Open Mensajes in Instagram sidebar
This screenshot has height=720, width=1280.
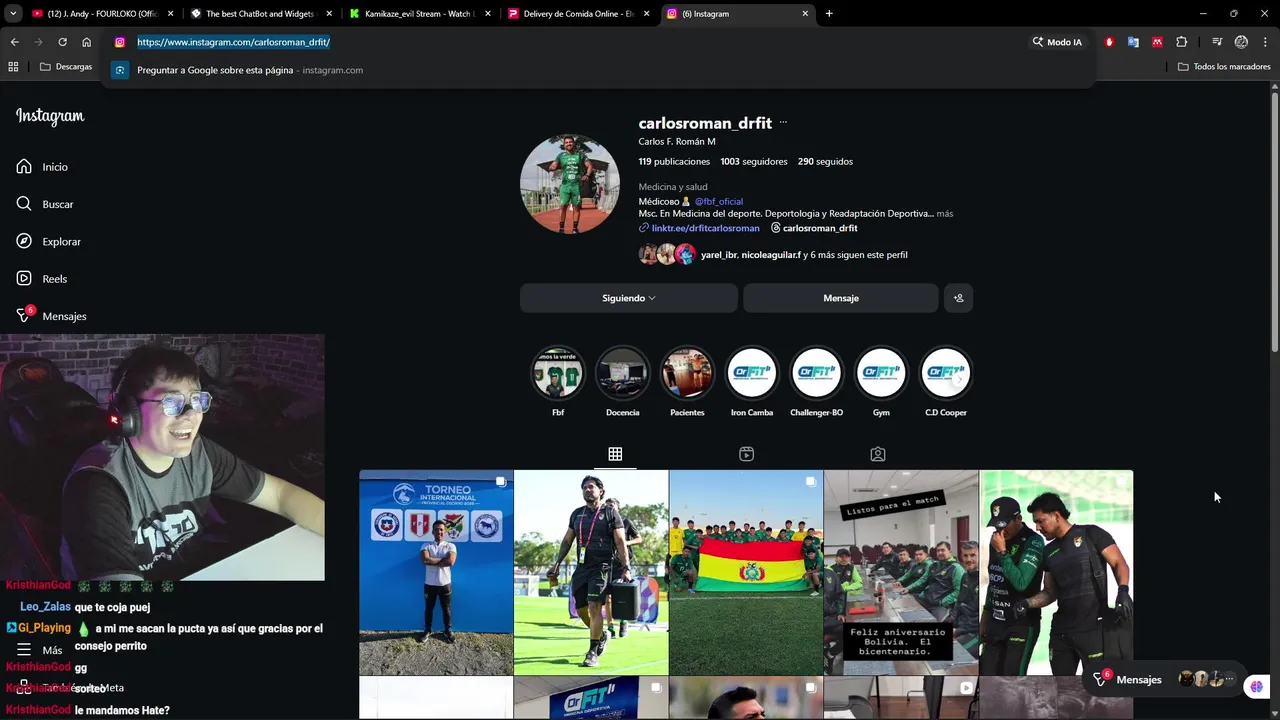[51, 316]
